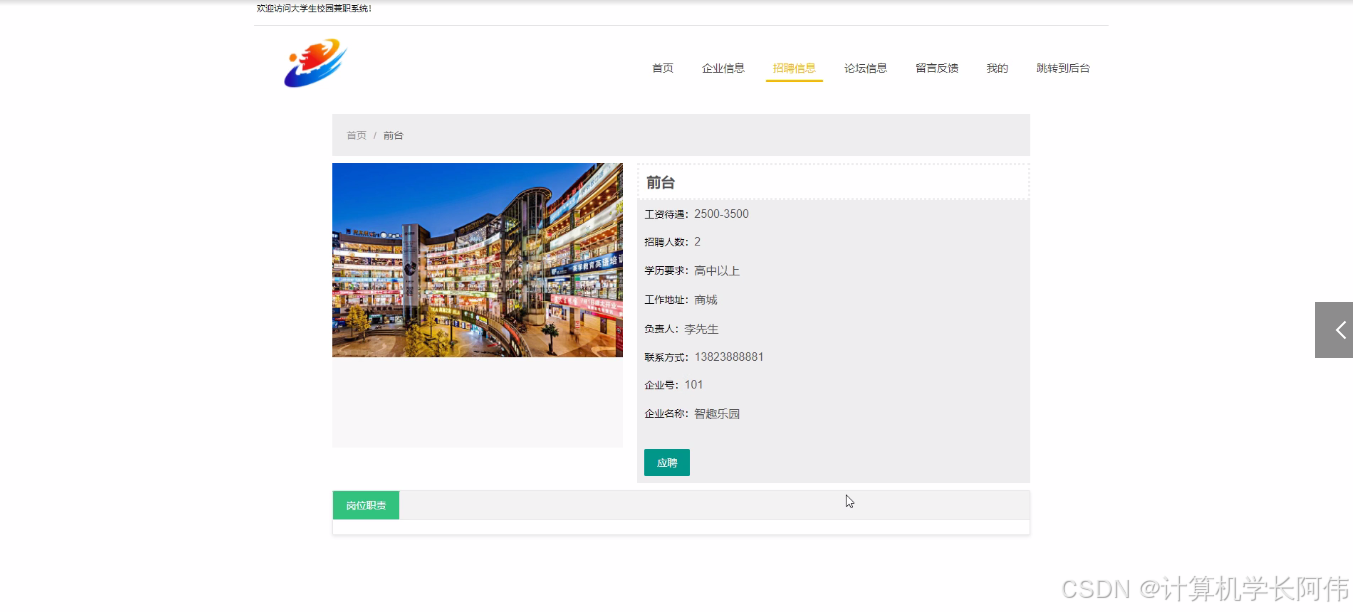Click the 欢迎访问大学生校园兼职系统 welcome text
The width and height of the screenshot is (1353, 612).
tap(314, 8)
